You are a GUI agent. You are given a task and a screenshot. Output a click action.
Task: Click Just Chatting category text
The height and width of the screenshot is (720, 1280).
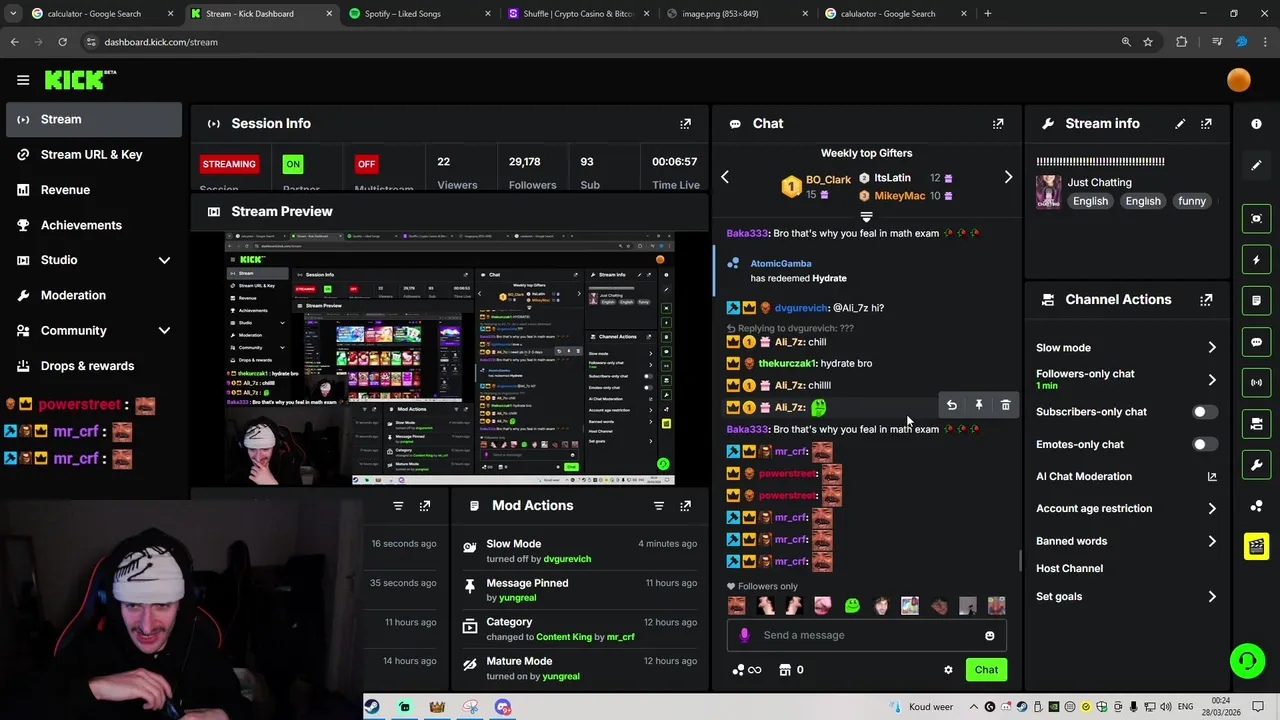click(x=1099, y=183)
